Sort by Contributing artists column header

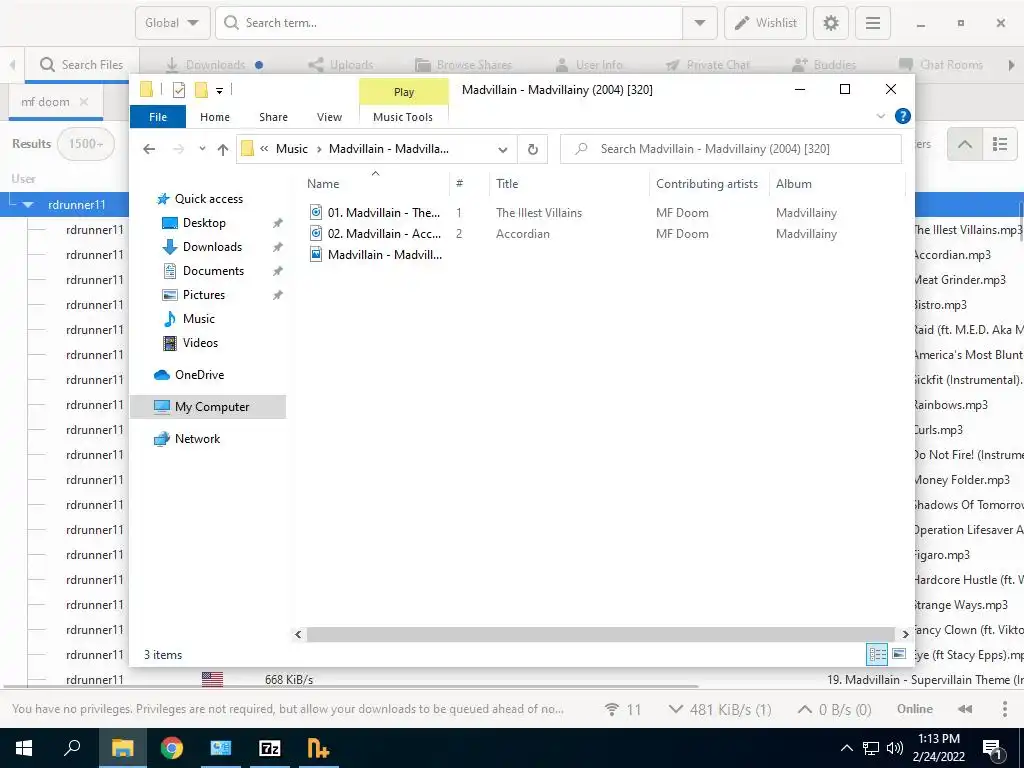(x=708, y=184)
